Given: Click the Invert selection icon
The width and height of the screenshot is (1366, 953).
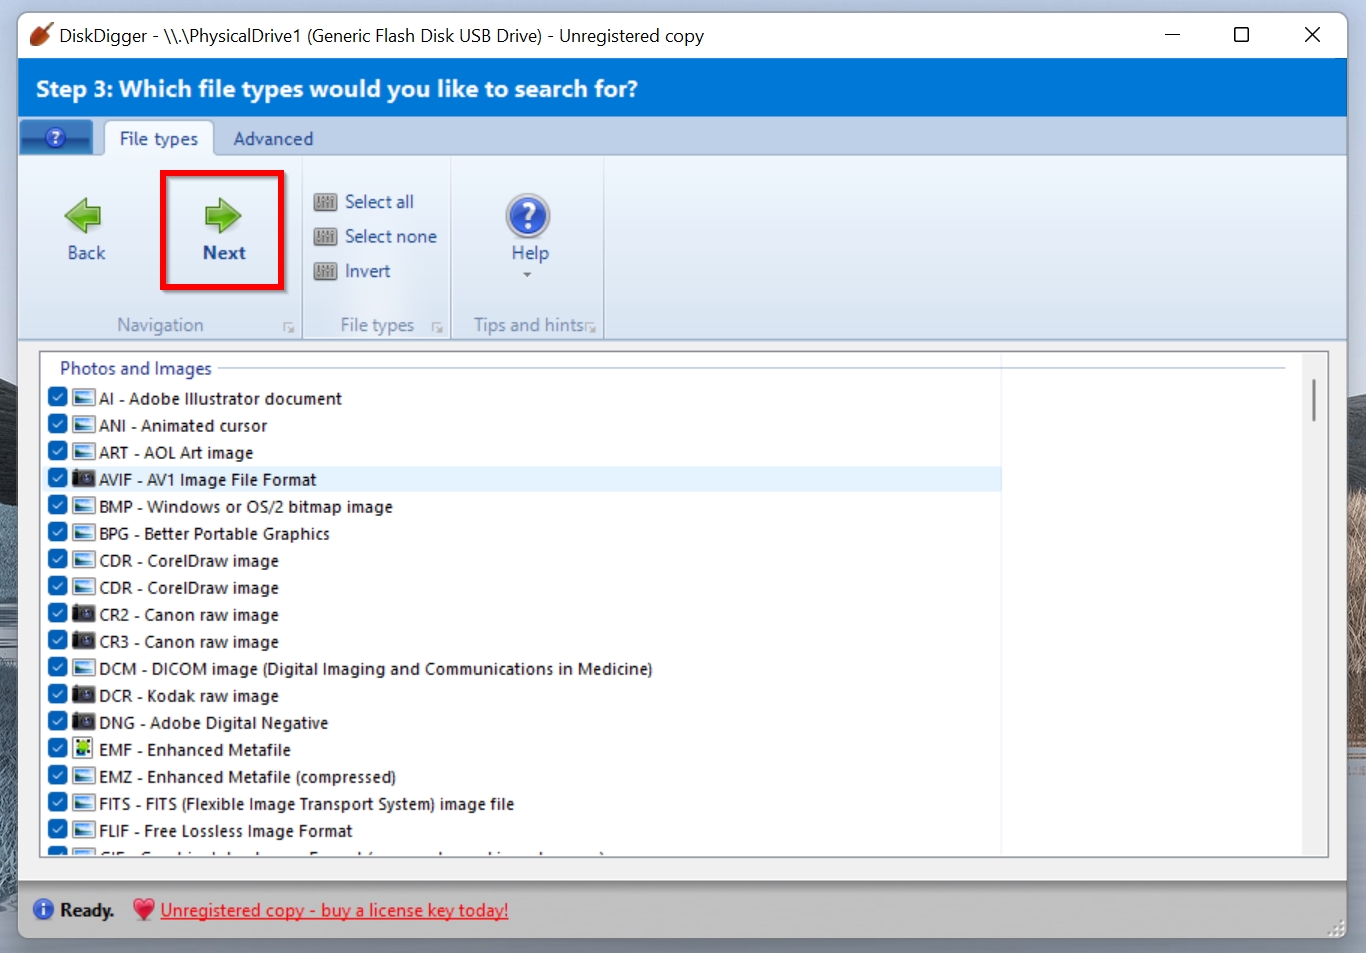Looking at the screenshot, I should [x=325, y=271].
